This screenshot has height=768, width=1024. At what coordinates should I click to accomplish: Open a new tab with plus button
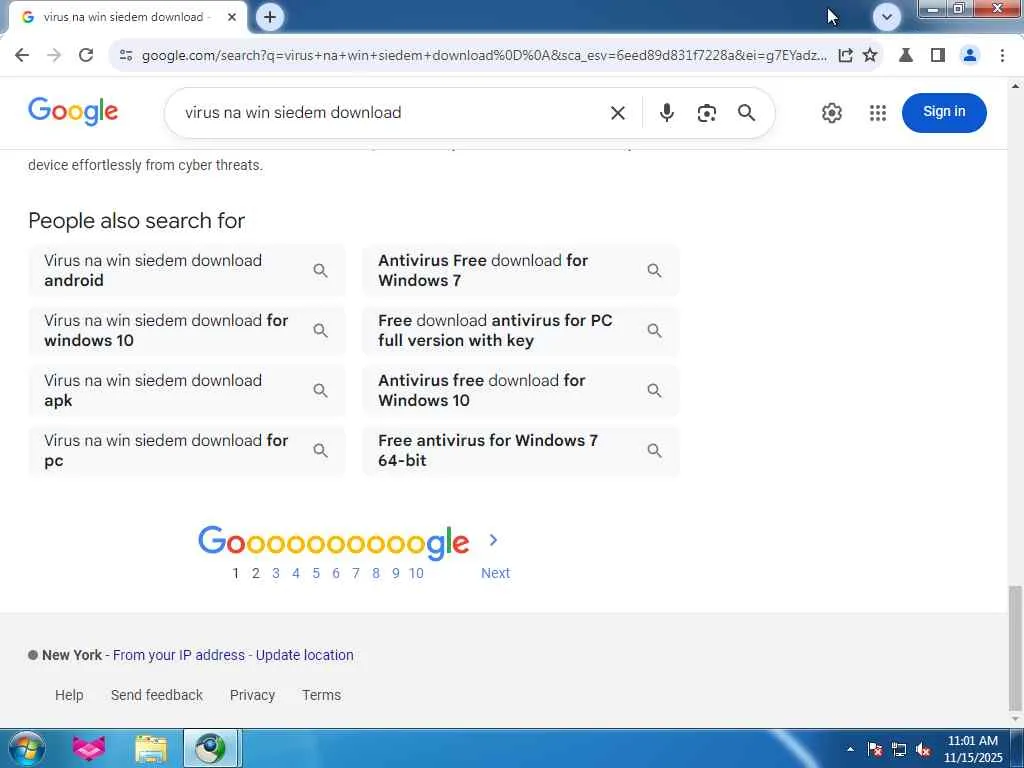point(270,17)
